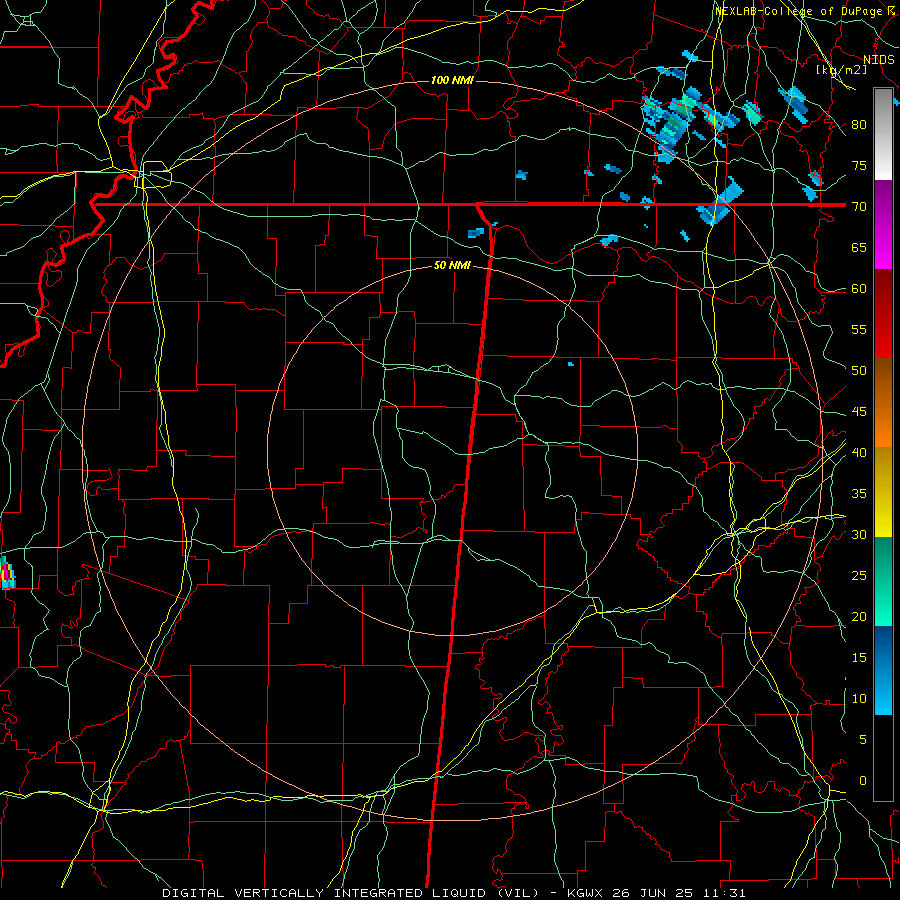Click the 'NIDS' label above the scale
This screenshot has height=900, width=900.
pos(879,60)
